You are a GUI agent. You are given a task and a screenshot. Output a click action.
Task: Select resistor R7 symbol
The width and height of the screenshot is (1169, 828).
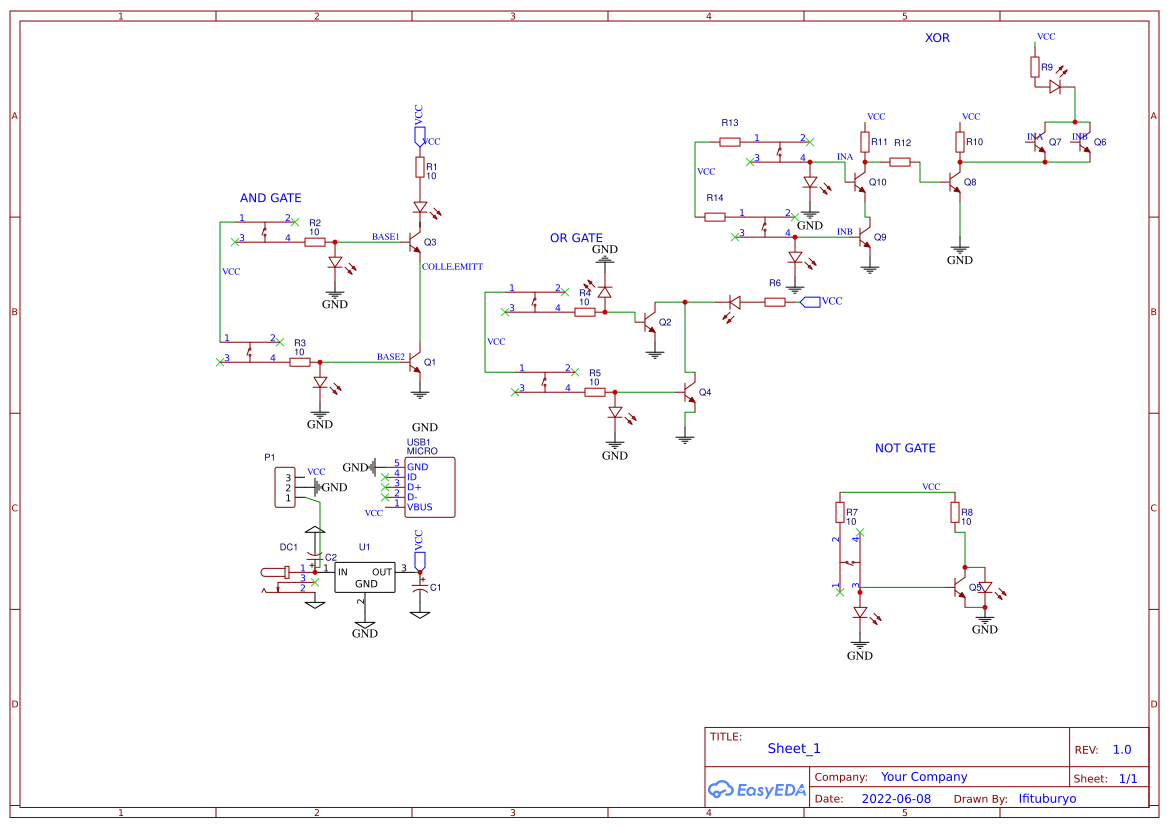[x=840, y=513]
